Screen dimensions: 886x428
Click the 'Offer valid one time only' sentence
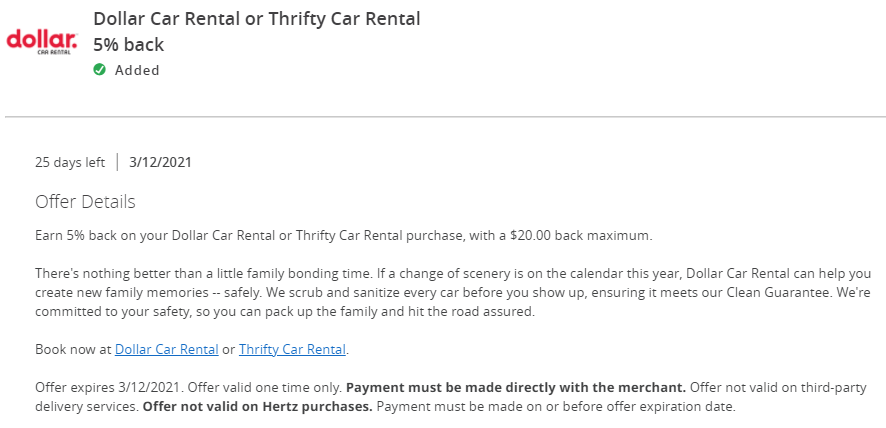tap(265, 388)
